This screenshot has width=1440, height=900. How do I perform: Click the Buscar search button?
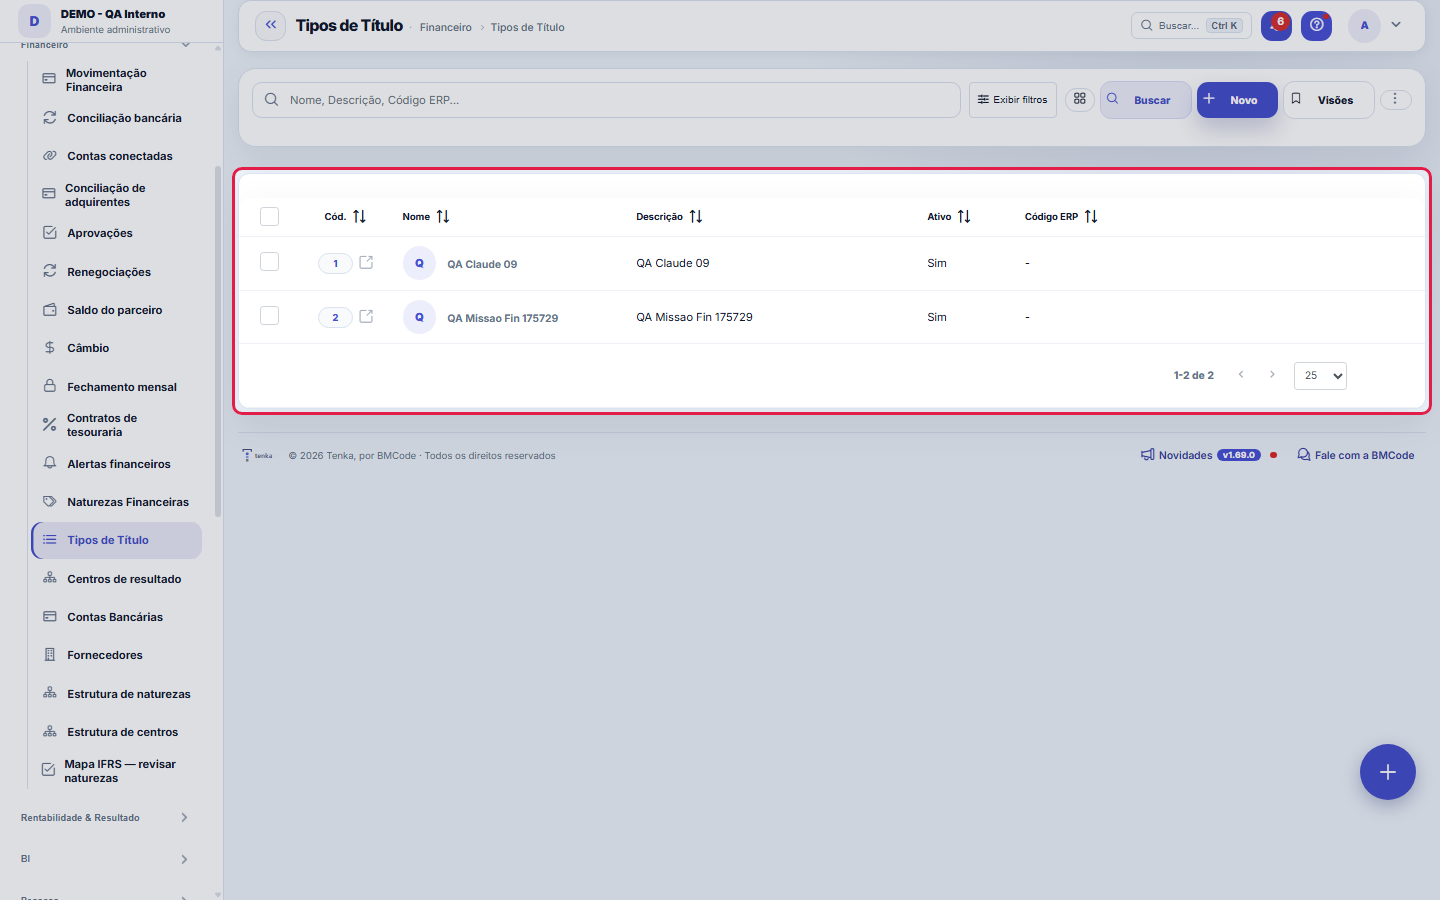1145,100
